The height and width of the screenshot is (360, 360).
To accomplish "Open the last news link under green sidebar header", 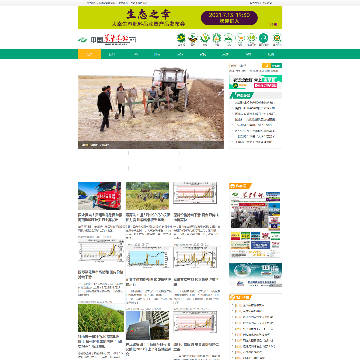I will point(253,142).
